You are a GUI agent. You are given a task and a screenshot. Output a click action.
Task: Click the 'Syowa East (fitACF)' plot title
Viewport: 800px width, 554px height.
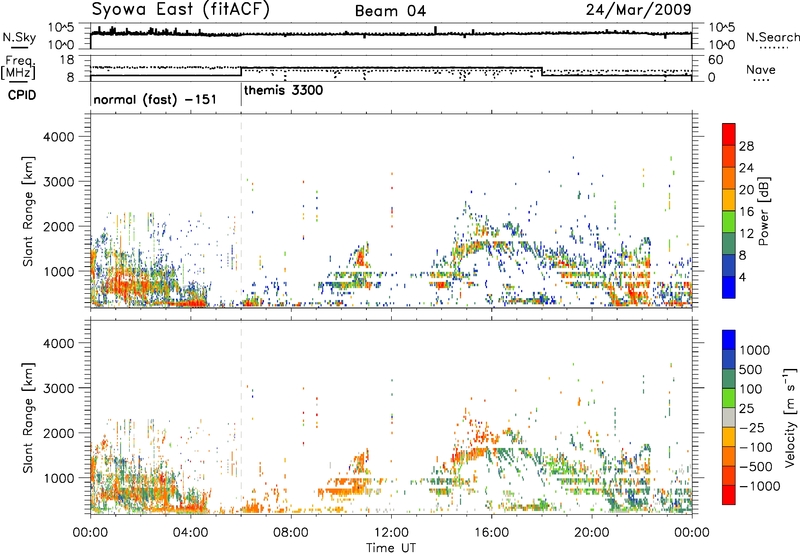(180, 9)
